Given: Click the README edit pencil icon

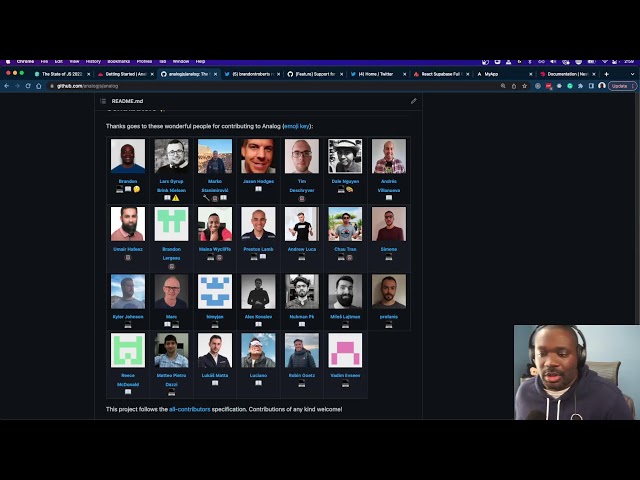Looking at the screenshot, I should pos(413,101).
